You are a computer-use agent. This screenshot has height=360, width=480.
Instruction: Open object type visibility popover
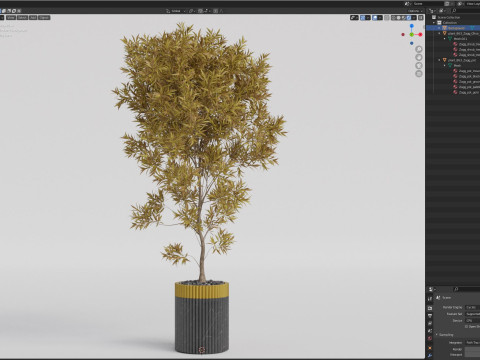pos(354,18)
